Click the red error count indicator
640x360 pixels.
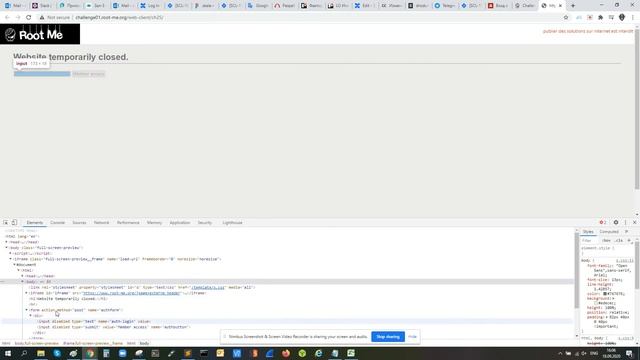pyautogui.click(x=603, y=222)
